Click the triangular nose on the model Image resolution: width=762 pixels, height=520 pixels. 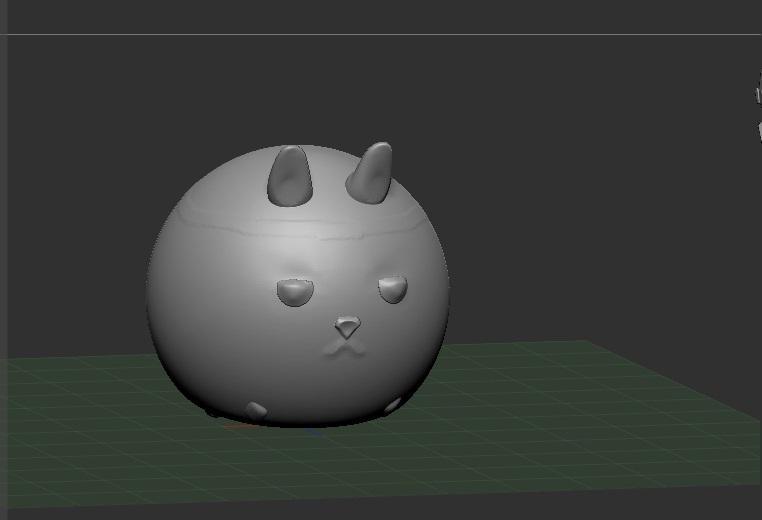click(x=347, y=328)
